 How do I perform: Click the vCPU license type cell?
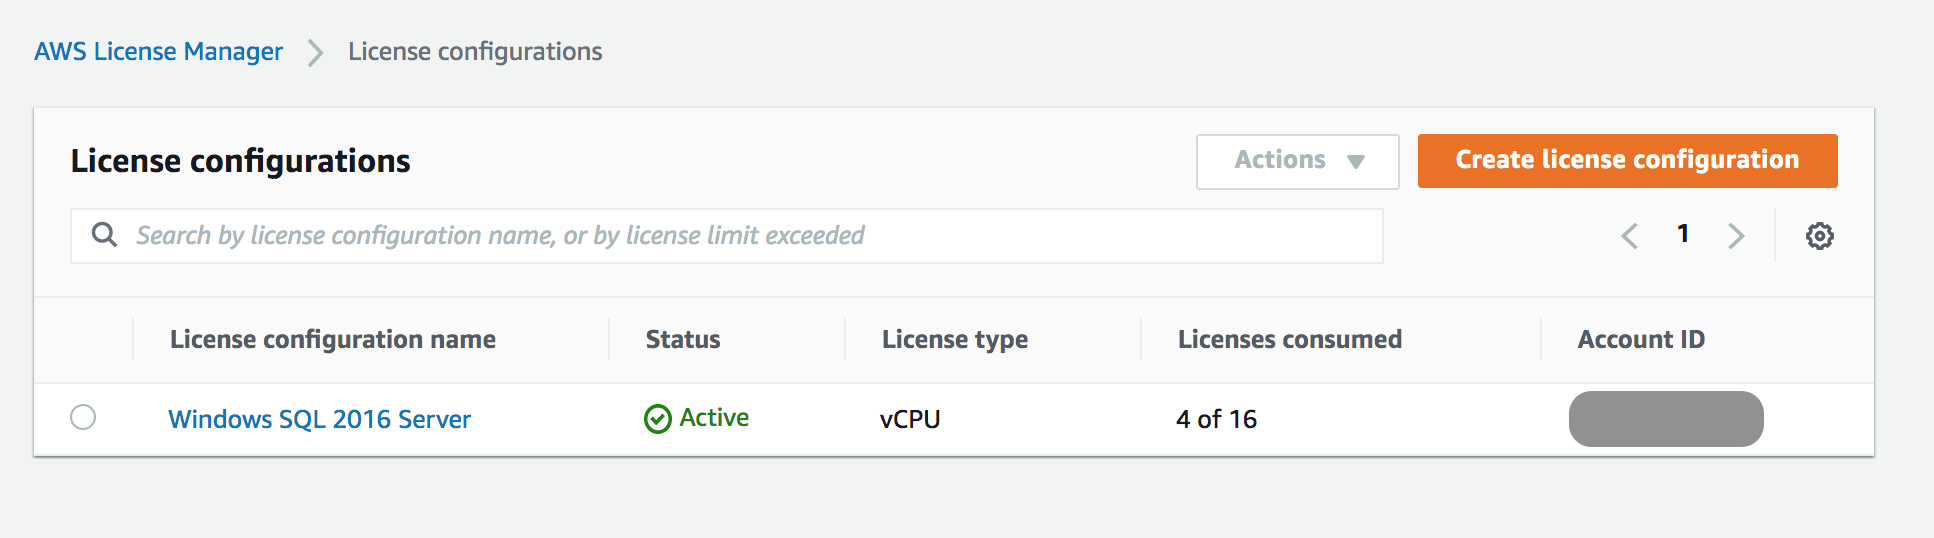(x=910, y=419)
